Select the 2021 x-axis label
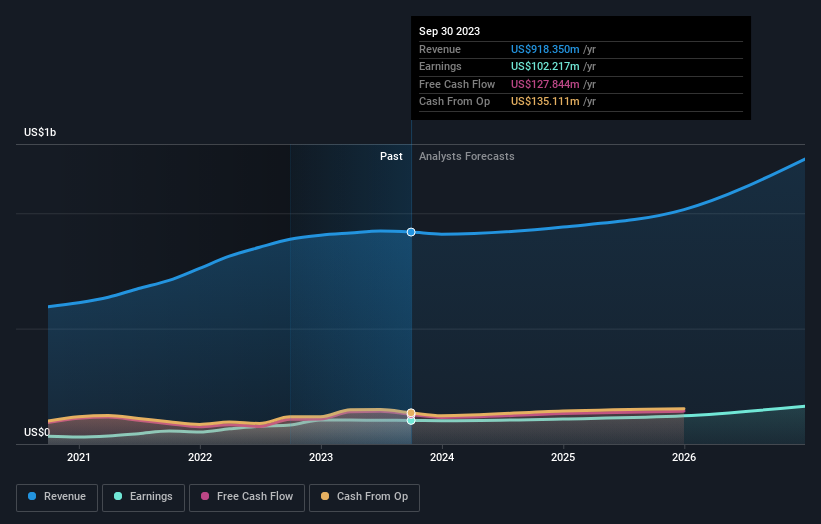The width and height of the screenshot is (821, 524). [79, 457]
